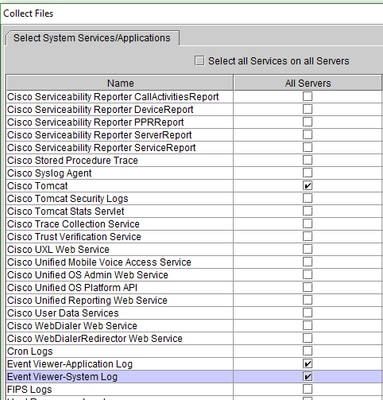The height and width of the screenshot is (400, 383).
Task: Enable Cisco WebDialerRedirector Web Service checkbox
Action: pyautogui.click(x=308, y=338)
